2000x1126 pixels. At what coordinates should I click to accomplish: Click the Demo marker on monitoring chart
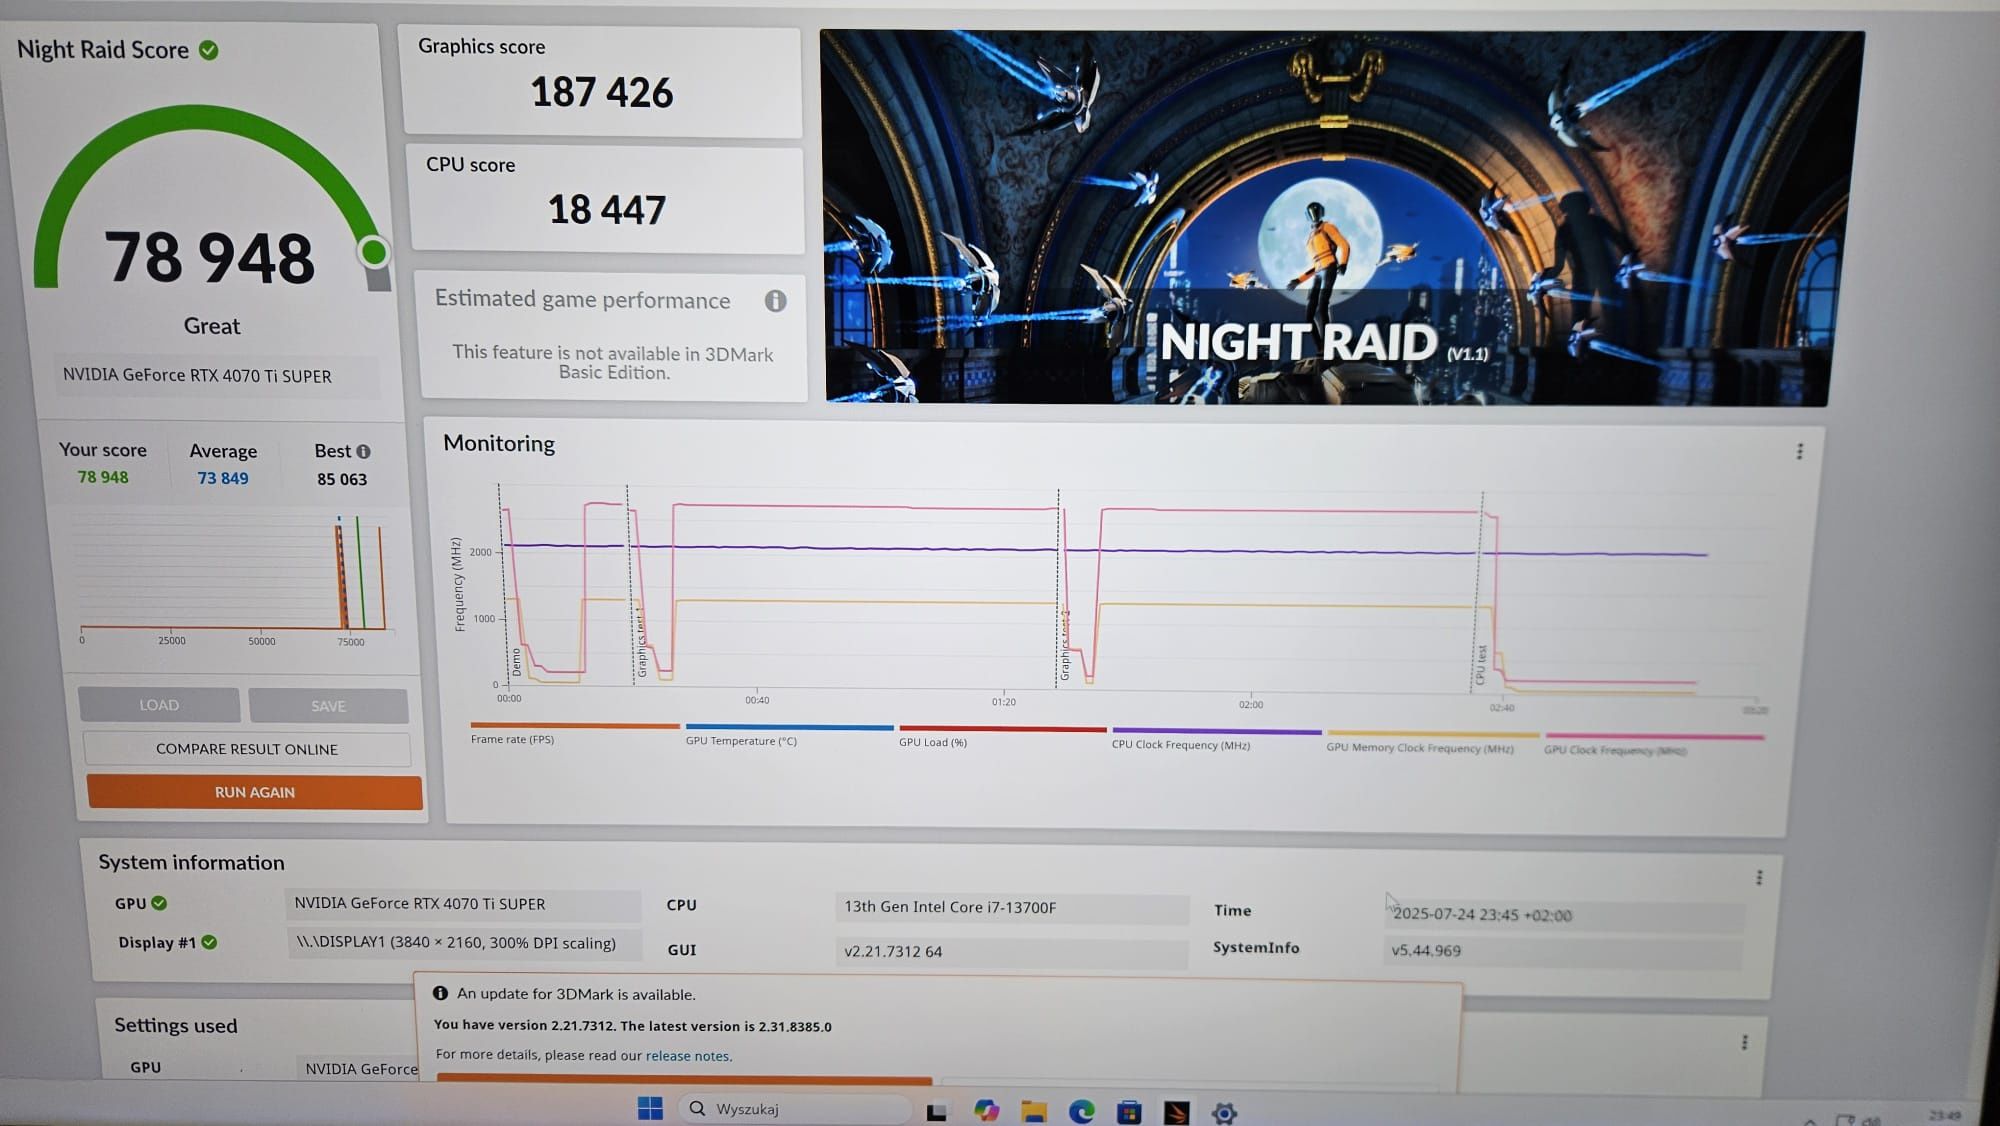click(516, 662)
